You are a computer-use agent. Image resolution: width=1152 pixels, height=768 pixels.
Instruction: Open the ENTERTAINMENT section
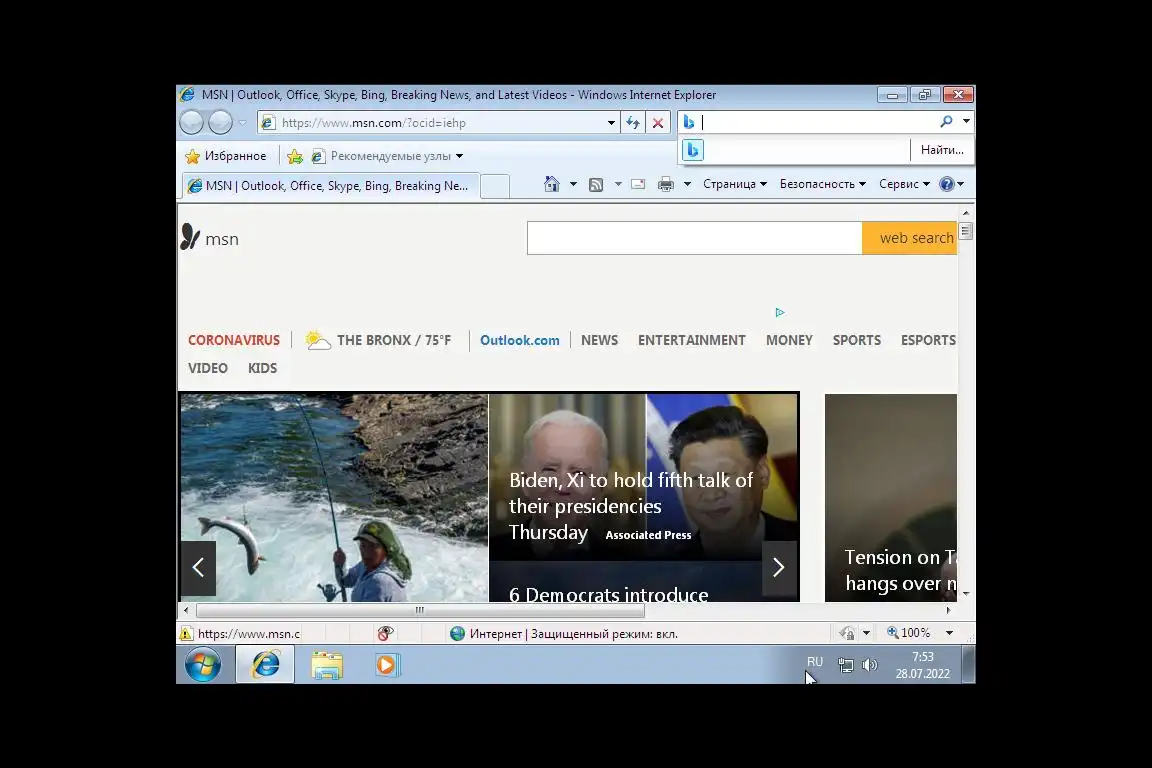pos(691,340)
